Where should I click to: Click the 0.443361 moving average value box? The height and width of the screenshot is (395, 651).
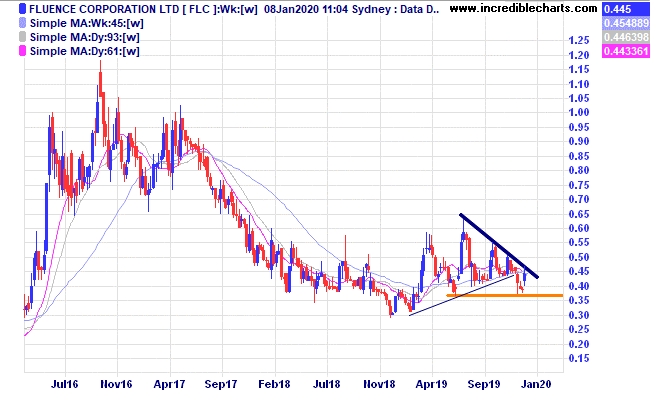point(625,52)
